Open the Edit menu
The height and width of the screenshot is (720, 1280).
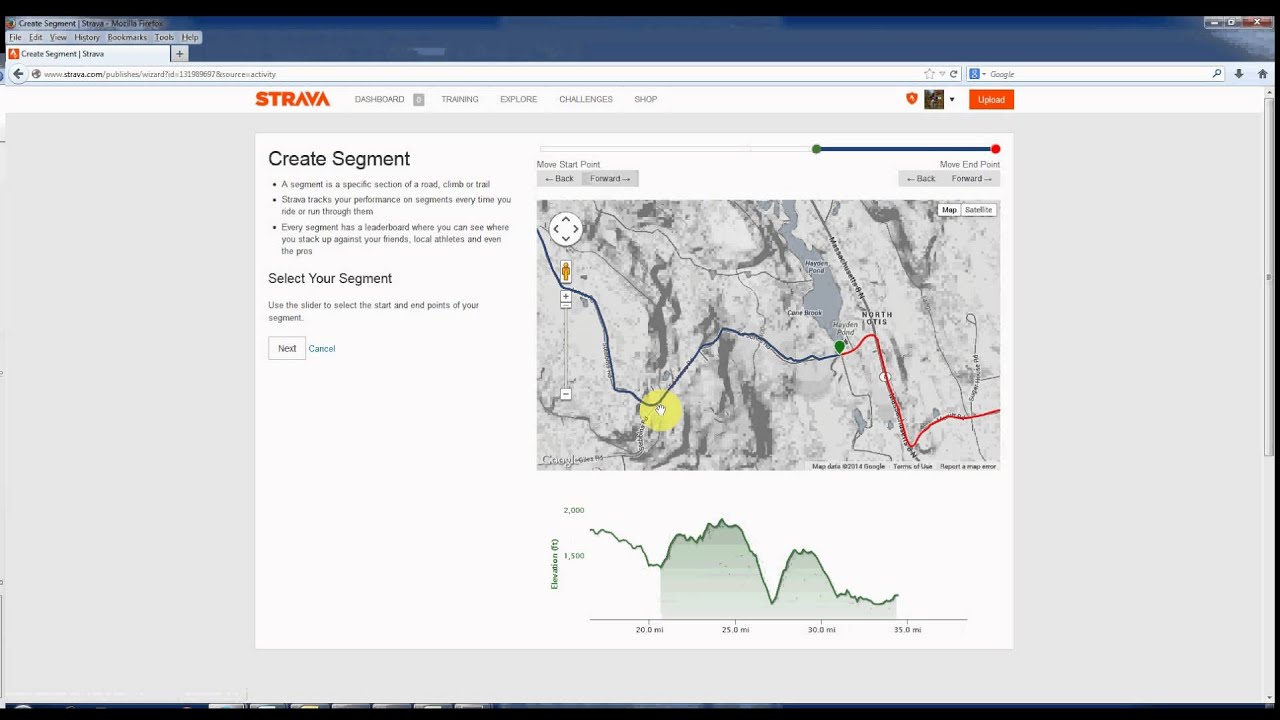point(36,37)
